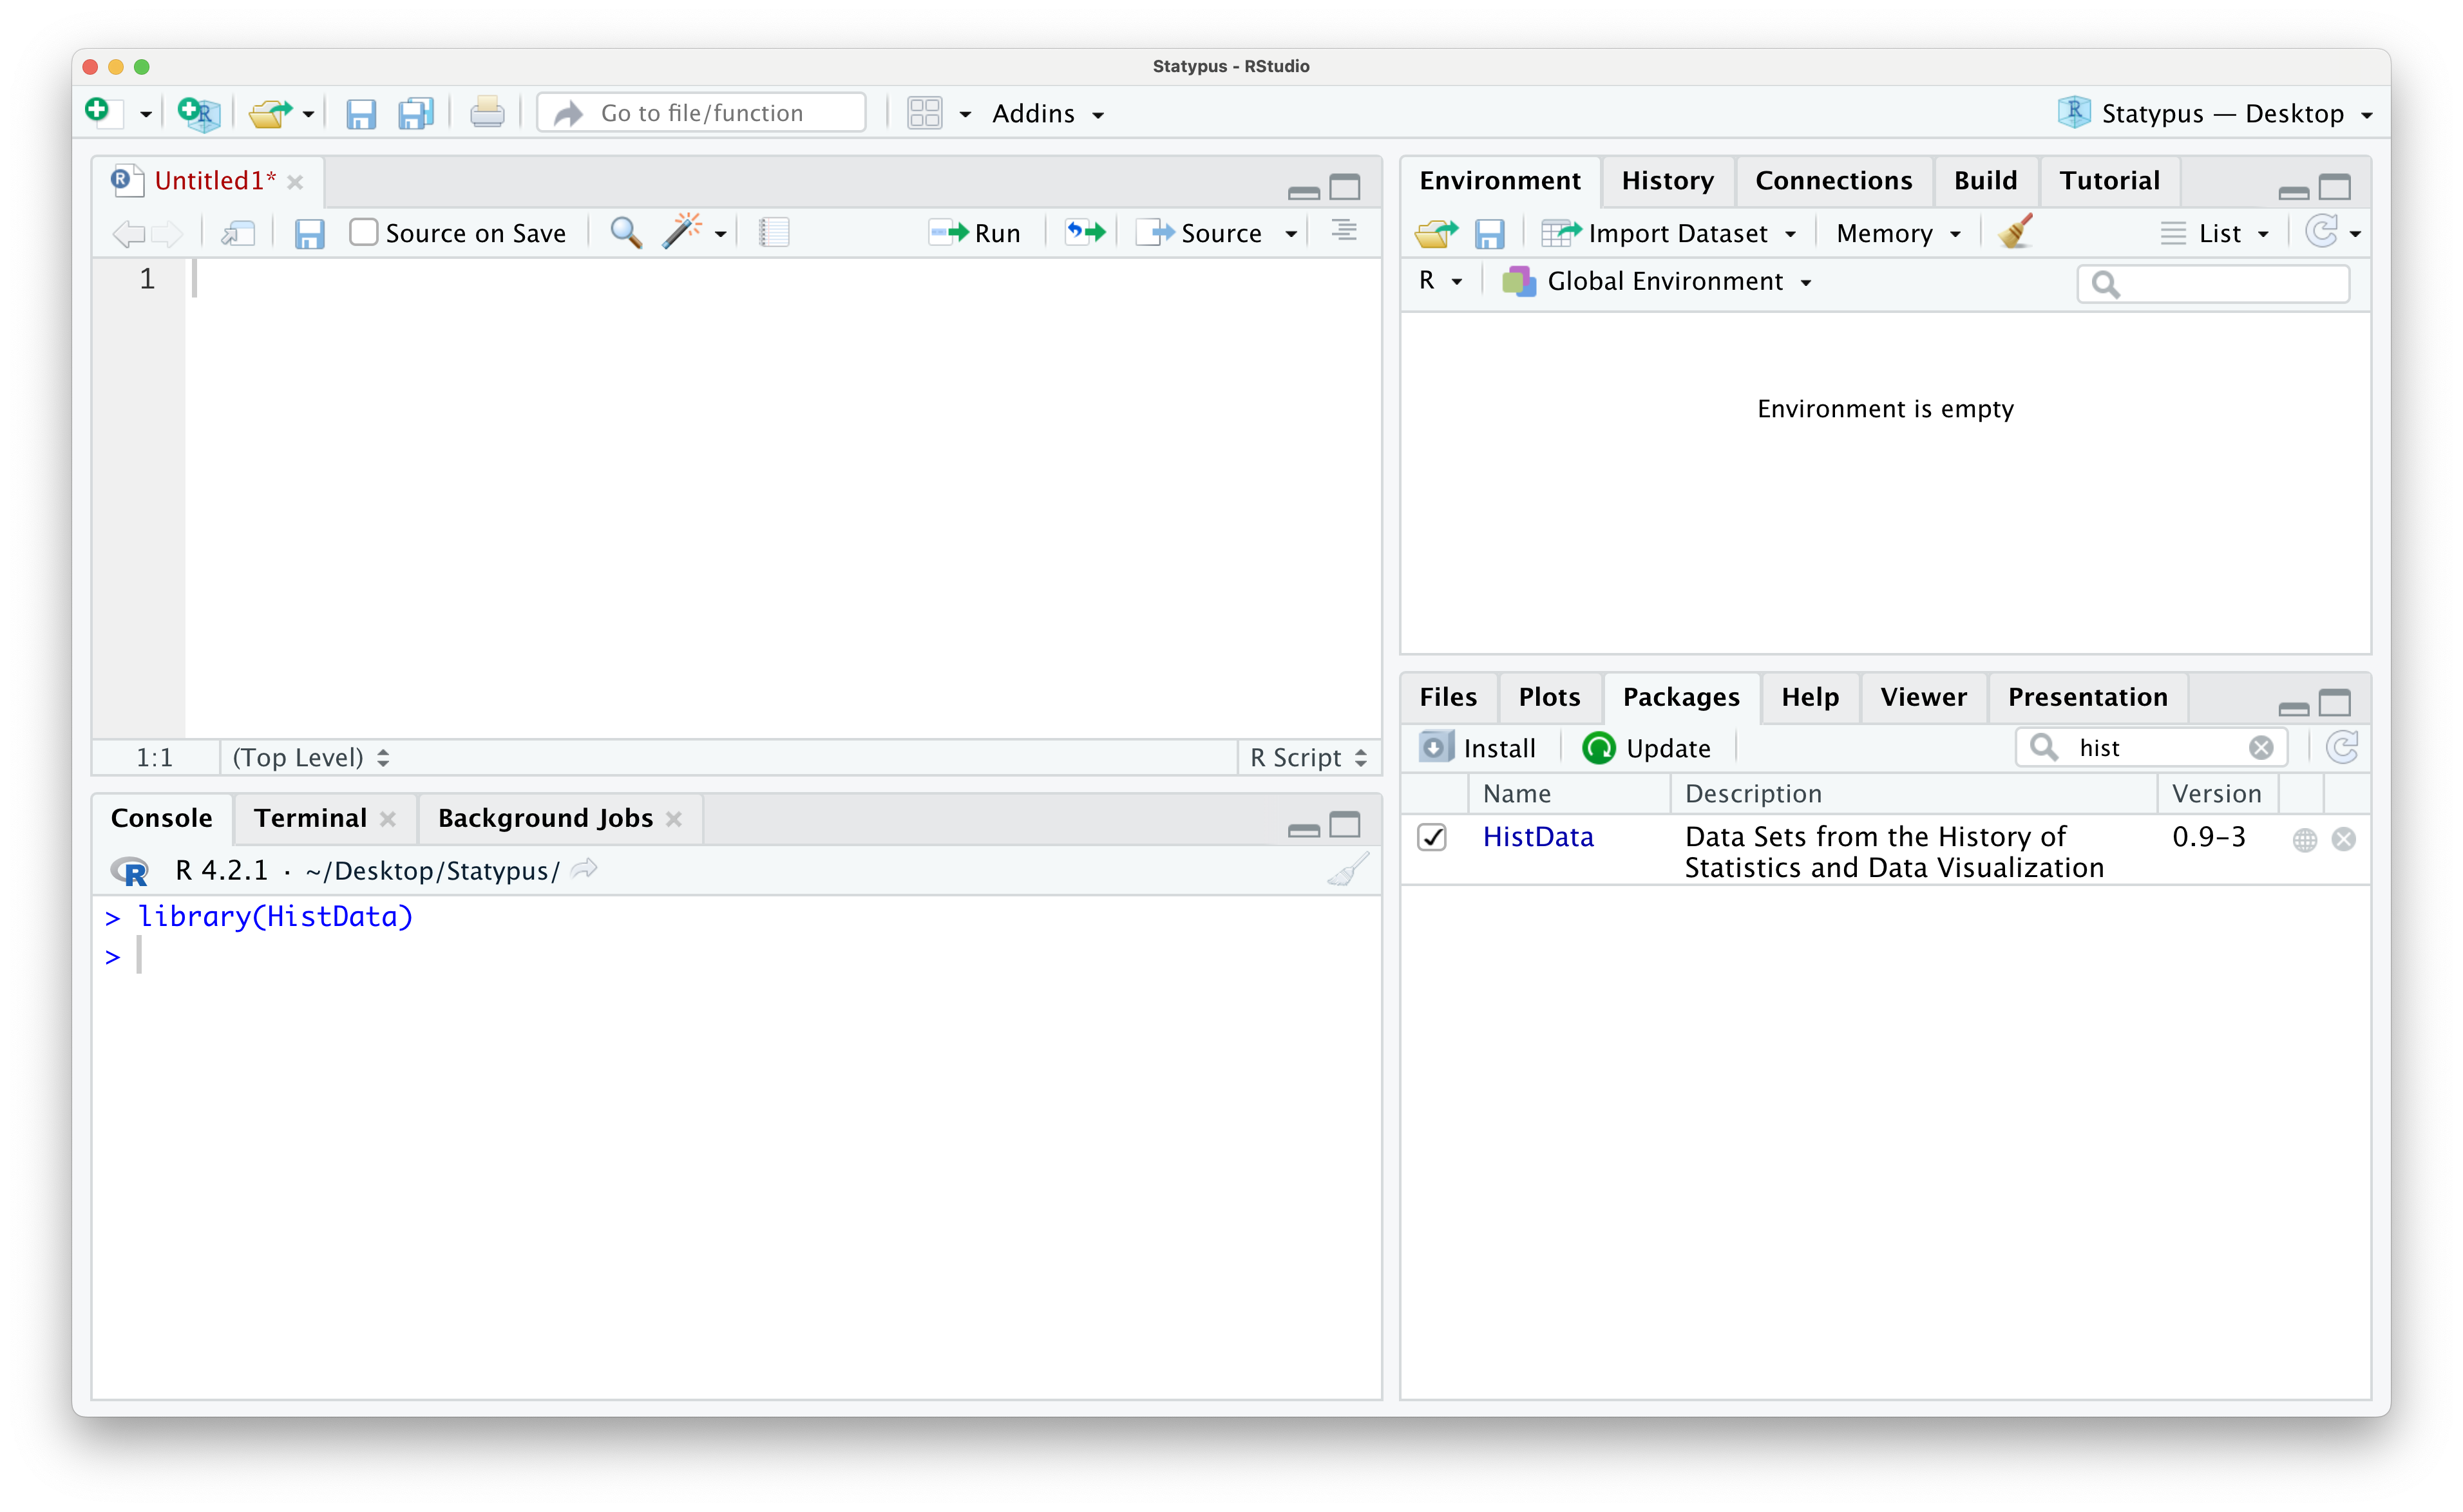The height and width of the screenshot is (1512, 2463).
Task: Open the Addins dropdown menu
Action: pos(1047,114)
